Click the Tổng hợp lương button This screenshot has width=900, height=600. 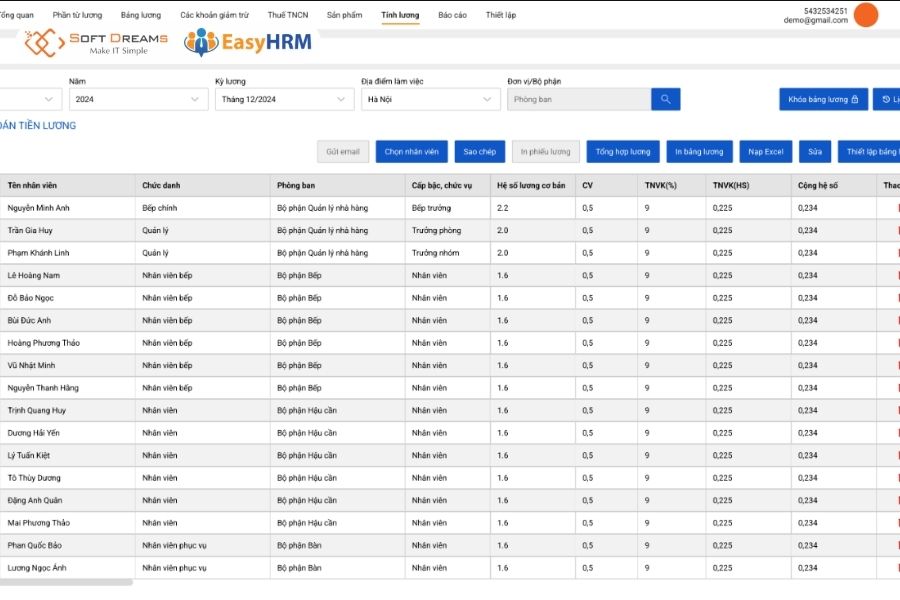623,152
